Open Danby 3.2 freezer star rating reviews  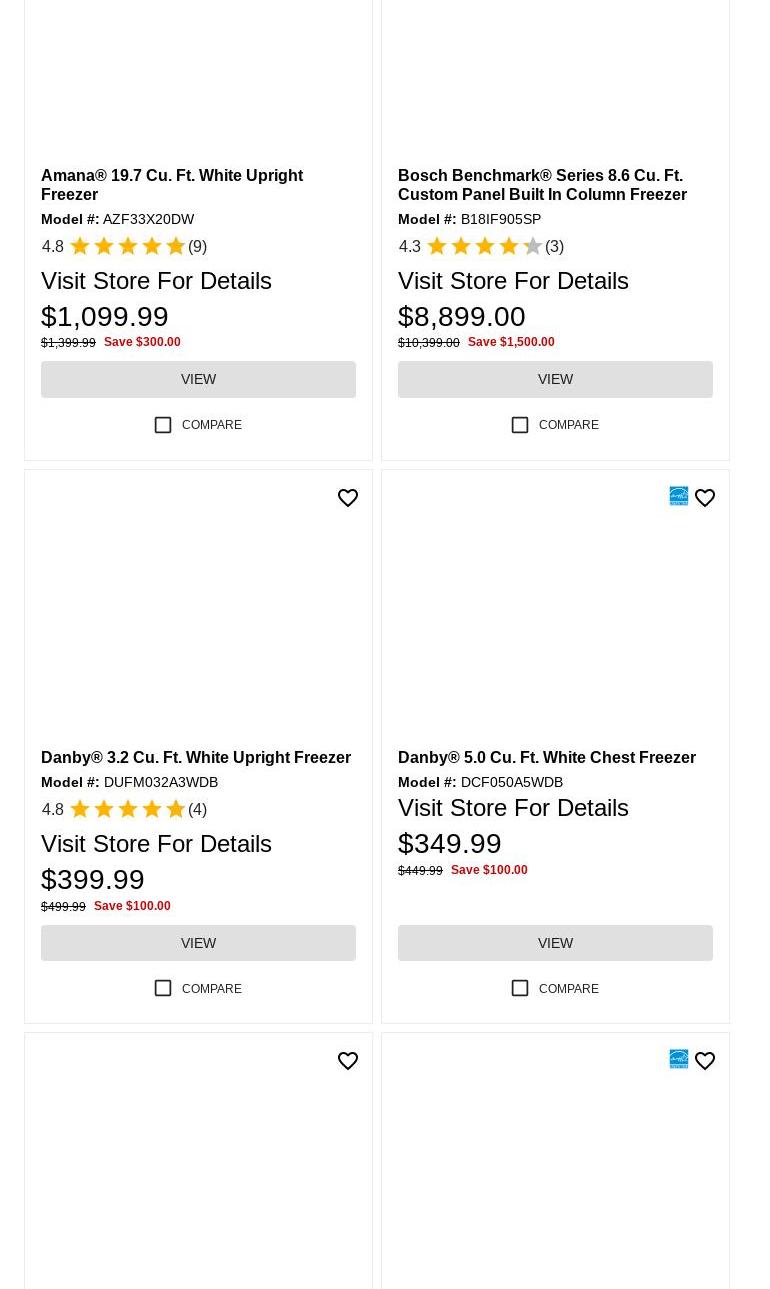pyautogui.click(x=126, y=809)
